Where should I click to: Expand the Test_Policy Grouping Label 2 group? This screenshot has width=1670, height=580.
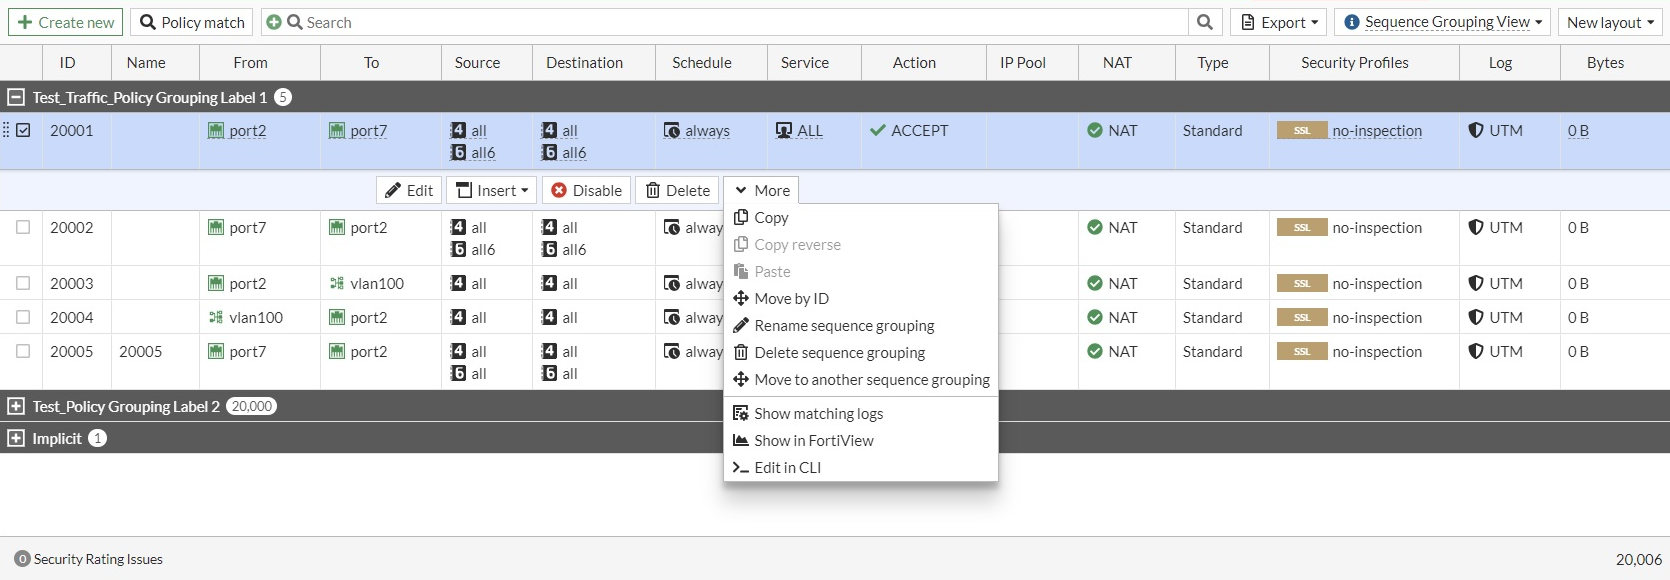(x=16, y=406)
